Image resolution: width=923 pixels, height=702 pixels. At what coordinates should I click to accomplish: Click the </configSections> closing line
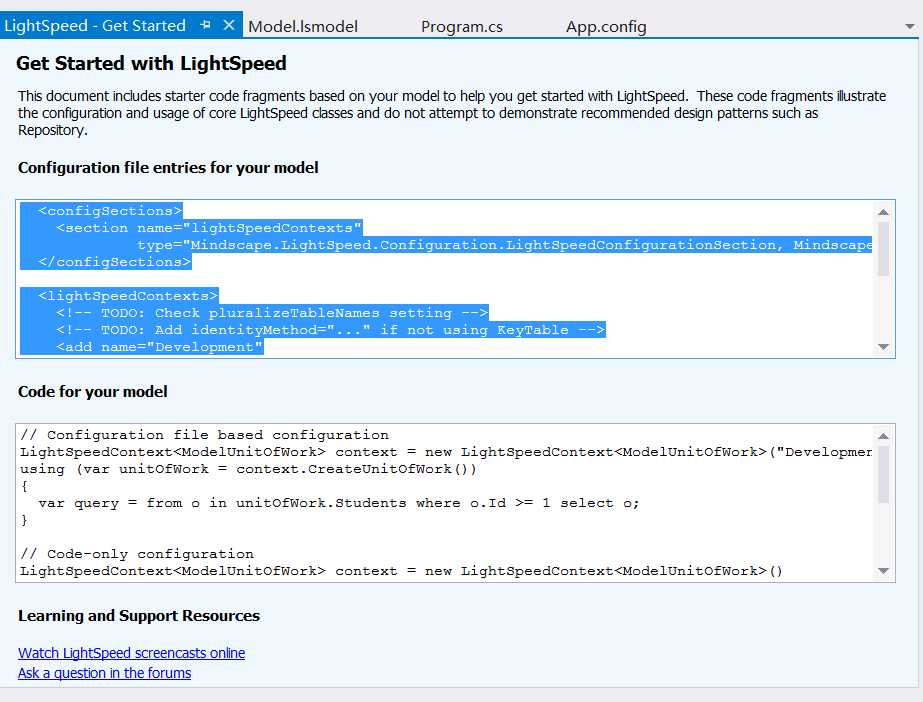[x=115, y=262]
